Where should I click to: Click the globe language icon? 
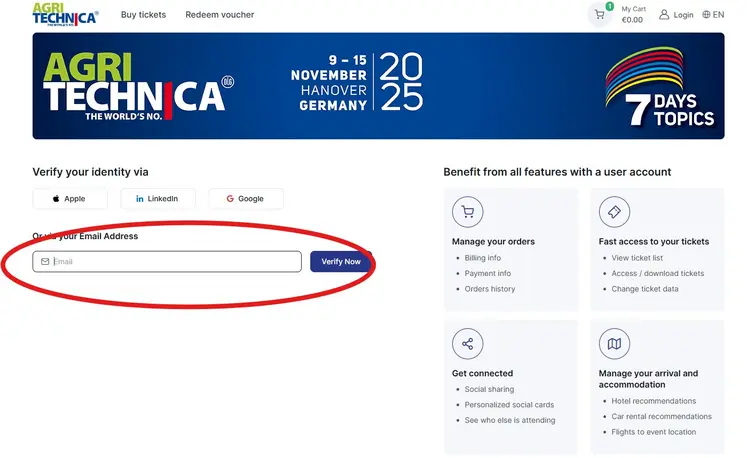pyautogui.click(x=706, y=15)
